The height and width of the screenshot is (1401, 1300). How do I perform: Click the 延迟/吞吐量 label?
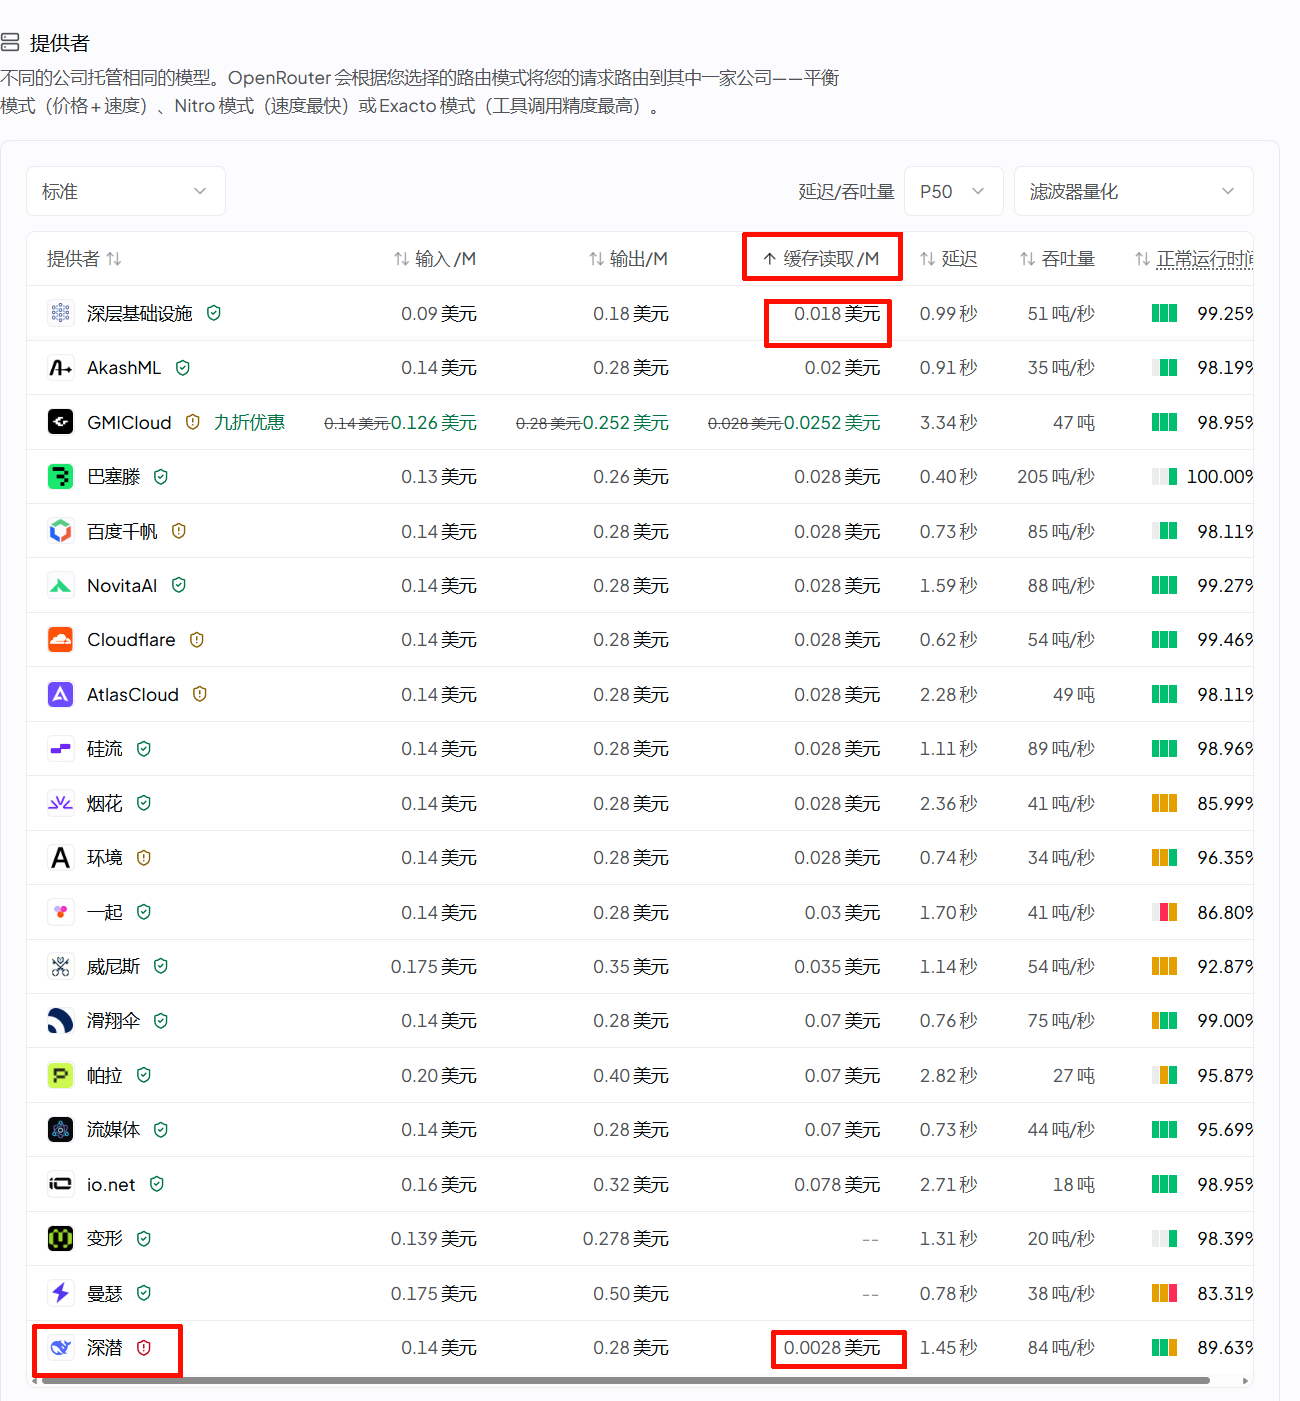tap(846, 191)
